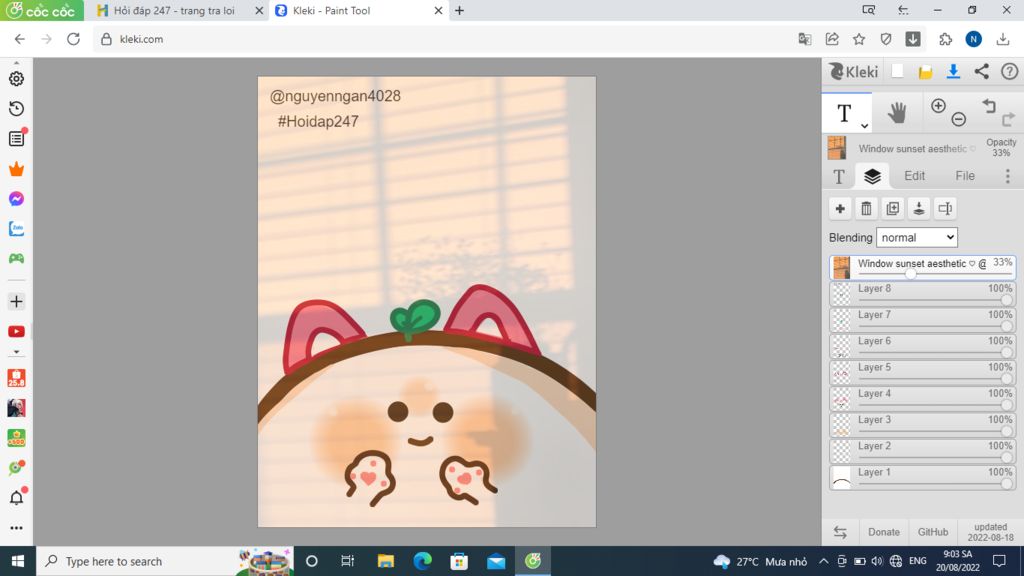Duplicate the layer using the duplicate icon
1024x576 pixels.
[x=892, y=208]
